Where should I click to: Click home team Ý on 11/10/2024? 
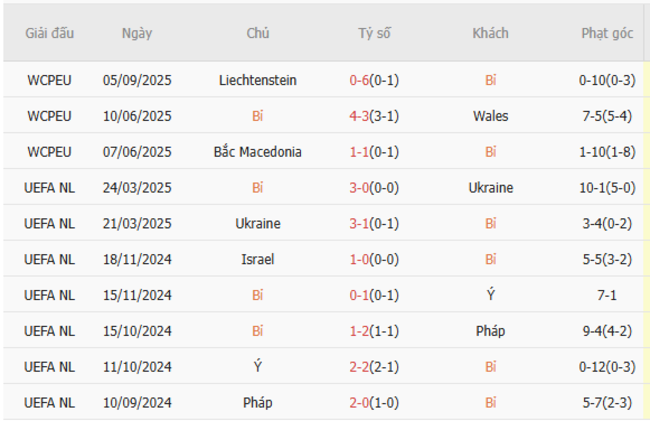click(x=257, y=367)
